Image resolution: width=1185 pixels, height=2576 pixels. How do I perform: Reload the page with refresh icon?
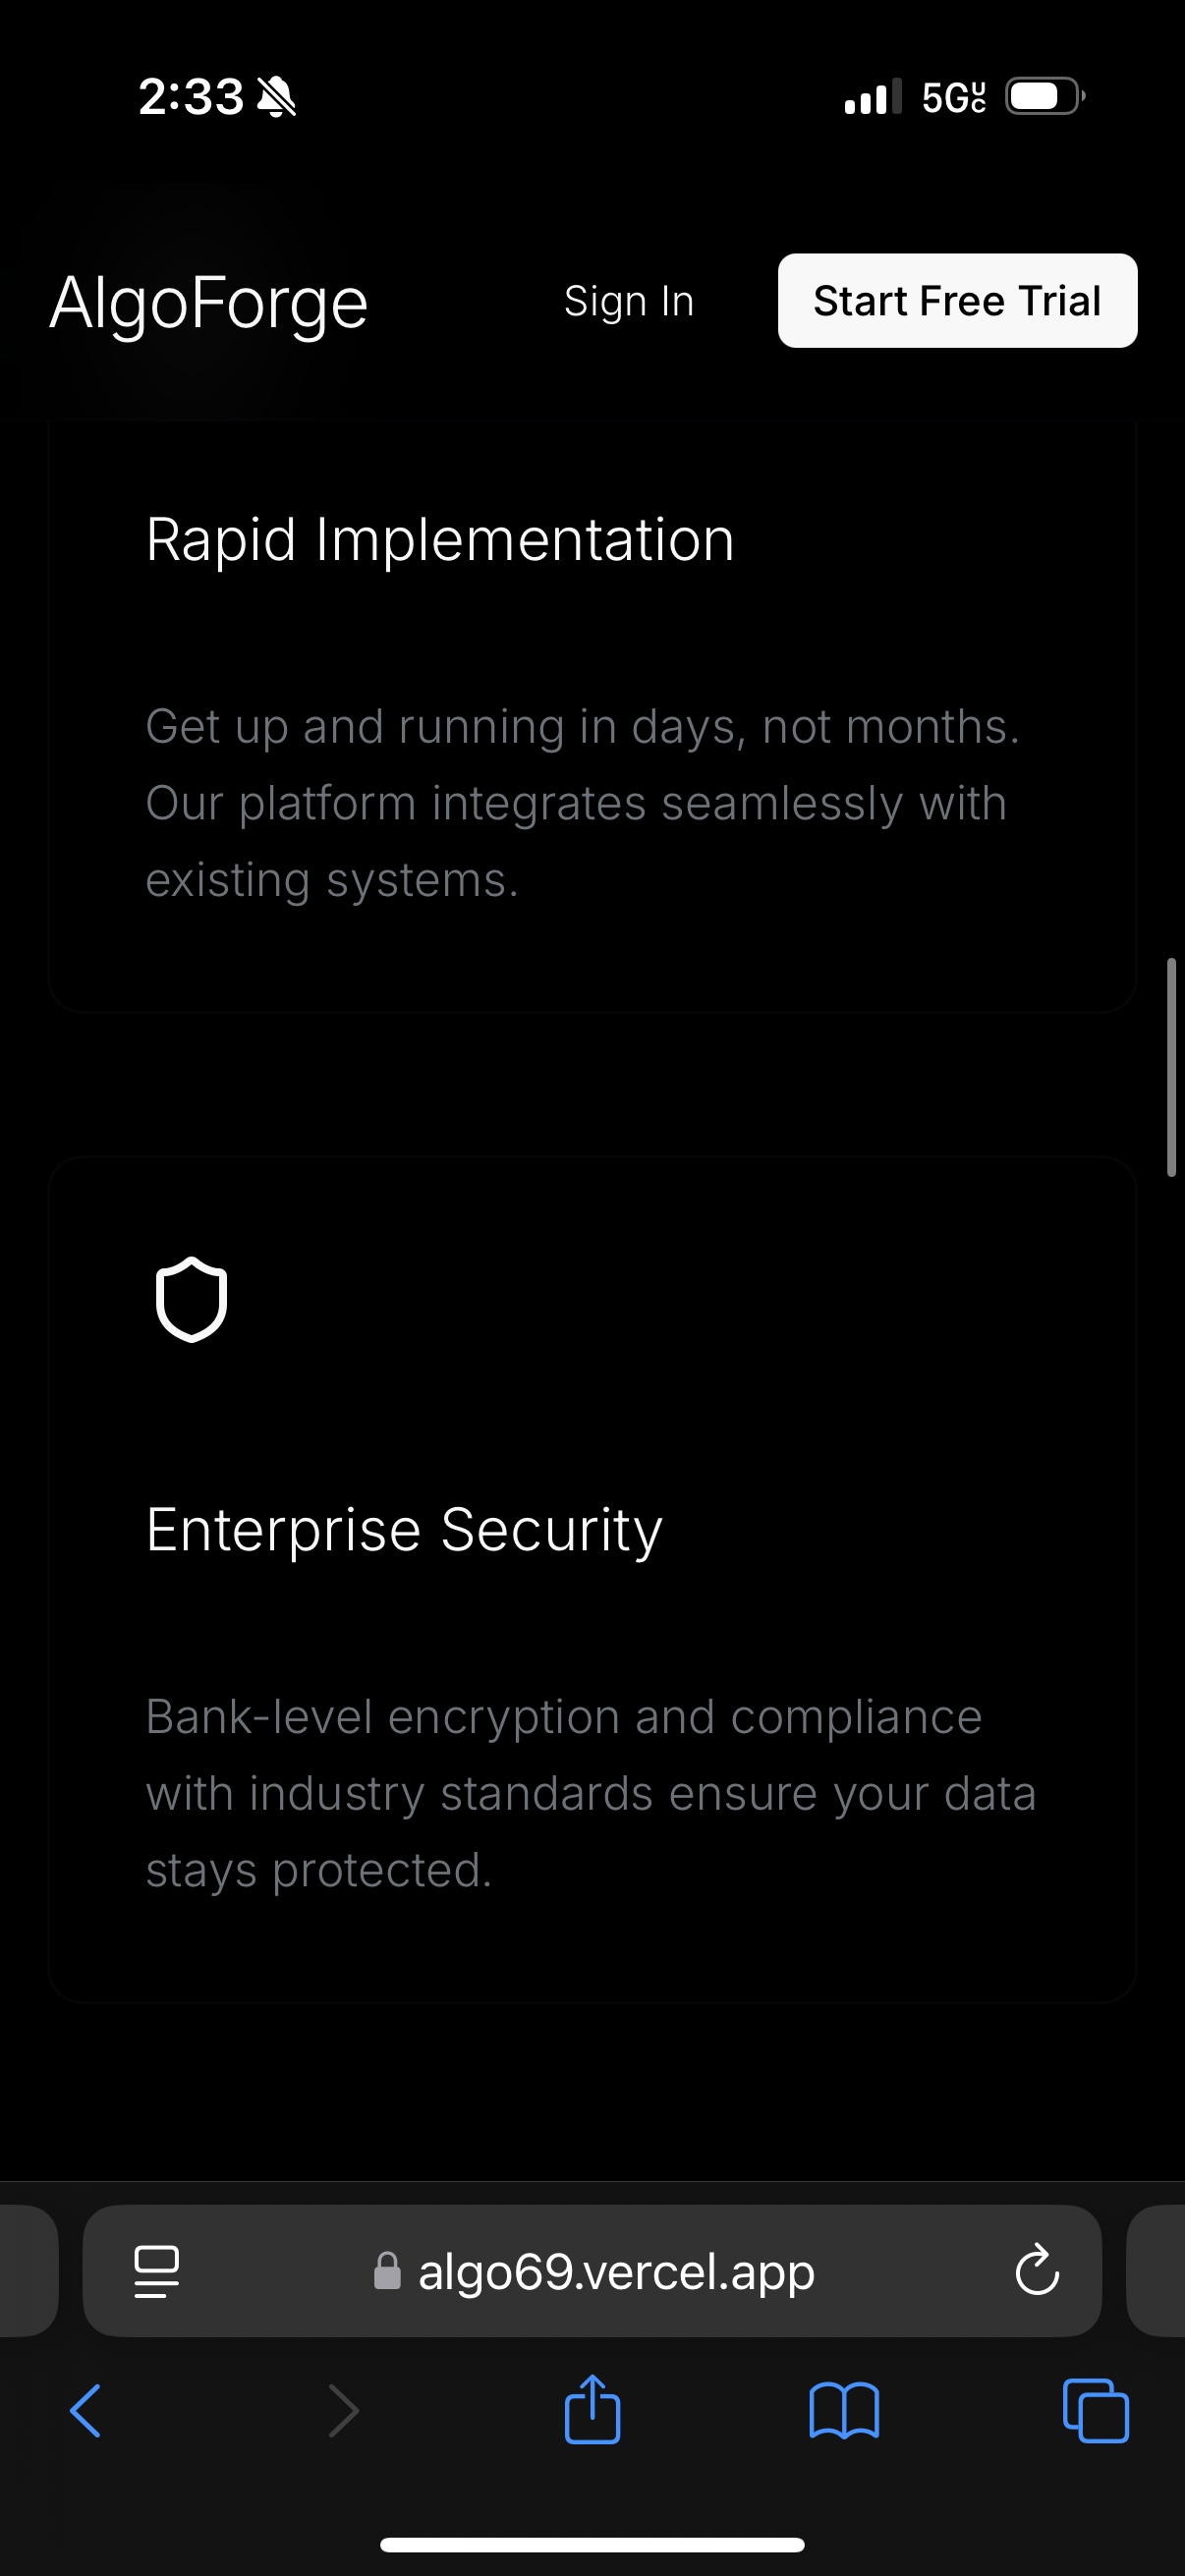(1037, 2269)
